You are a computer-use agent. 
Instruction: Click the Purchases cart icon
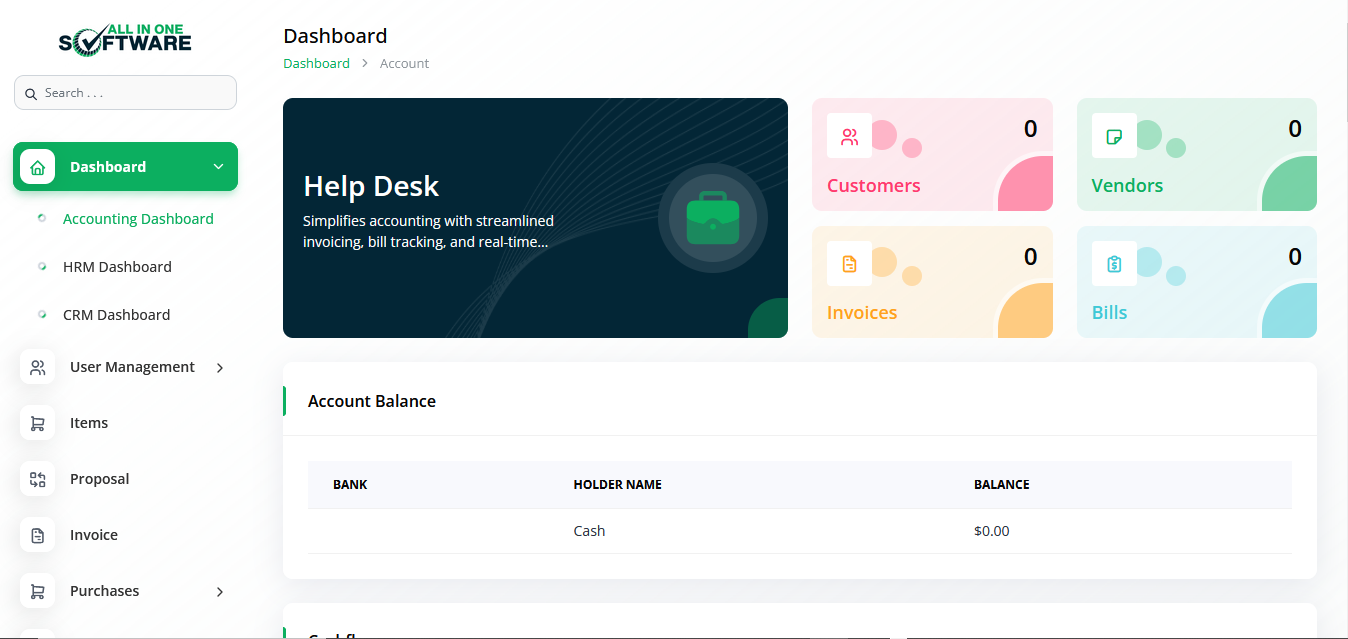point(38,591)
